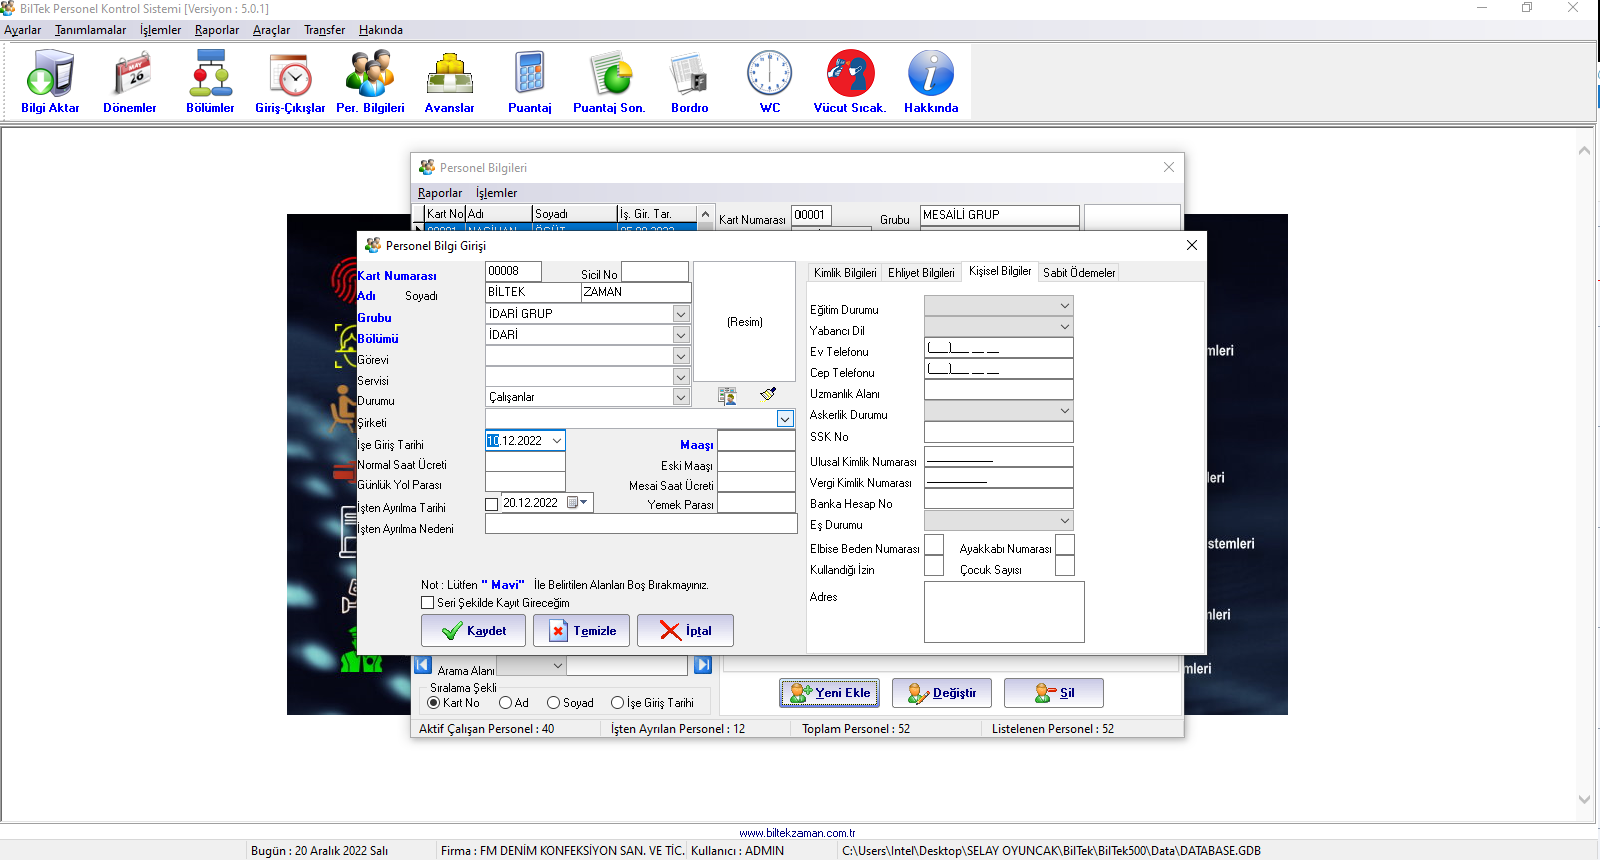
Task: Expand the Askerlik Durumu dropdown
Action: pyautogui.click(x=1064, y=410)
